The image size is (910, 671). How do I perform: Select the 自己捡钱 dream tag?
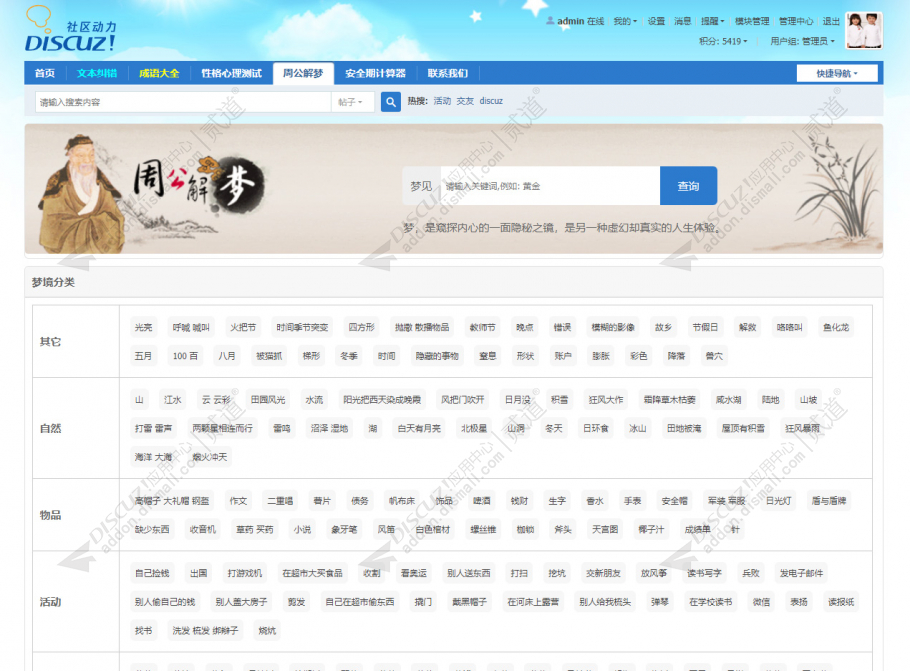[x=152, y=573]
